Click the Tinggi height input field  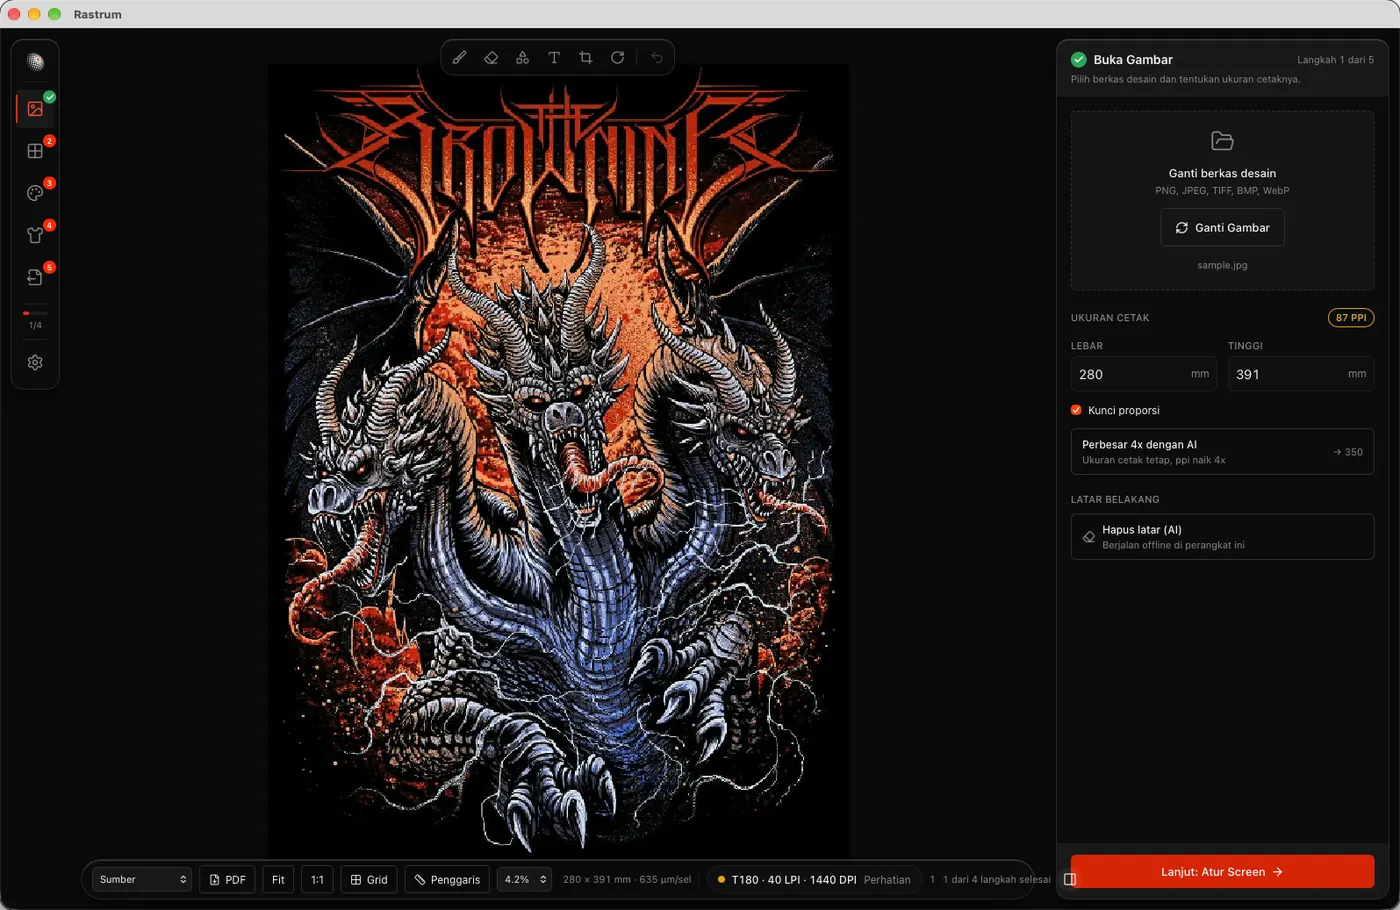click(x=1300, y=374)
